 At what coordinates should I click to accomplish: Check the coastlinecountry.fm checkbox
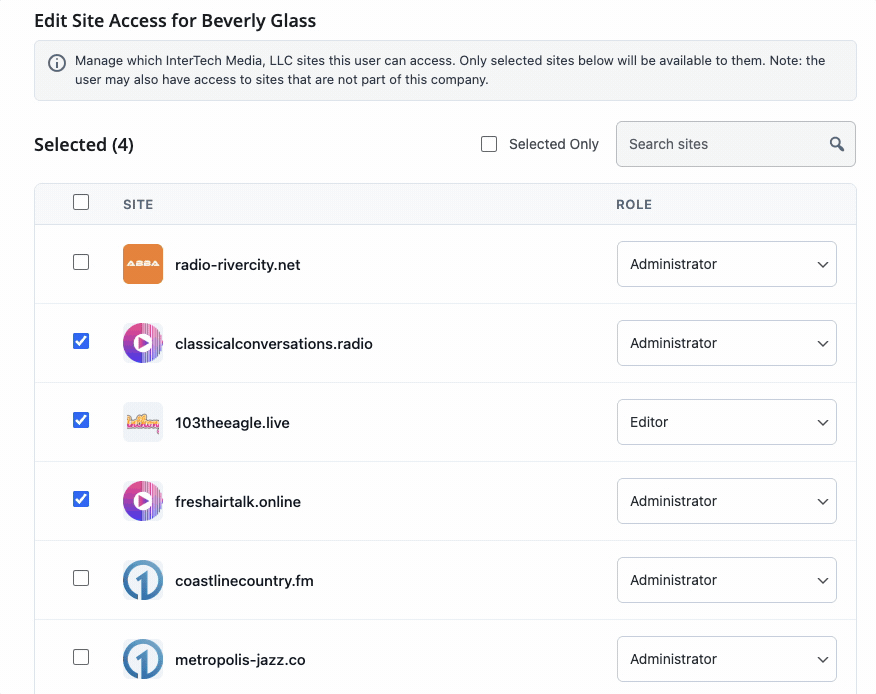tap(81, 578)
